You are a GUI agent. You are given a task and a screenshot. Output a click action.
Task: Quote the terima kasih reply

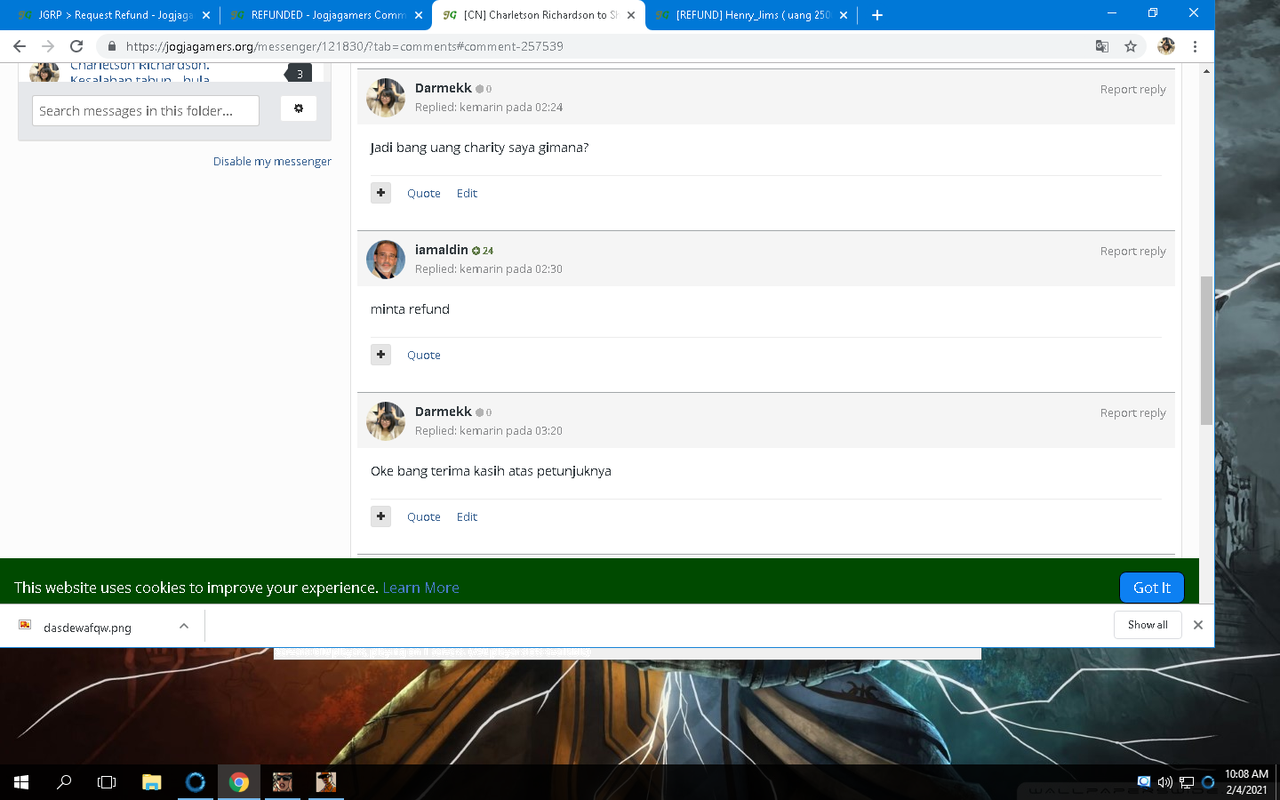click(x=423, y=517)
